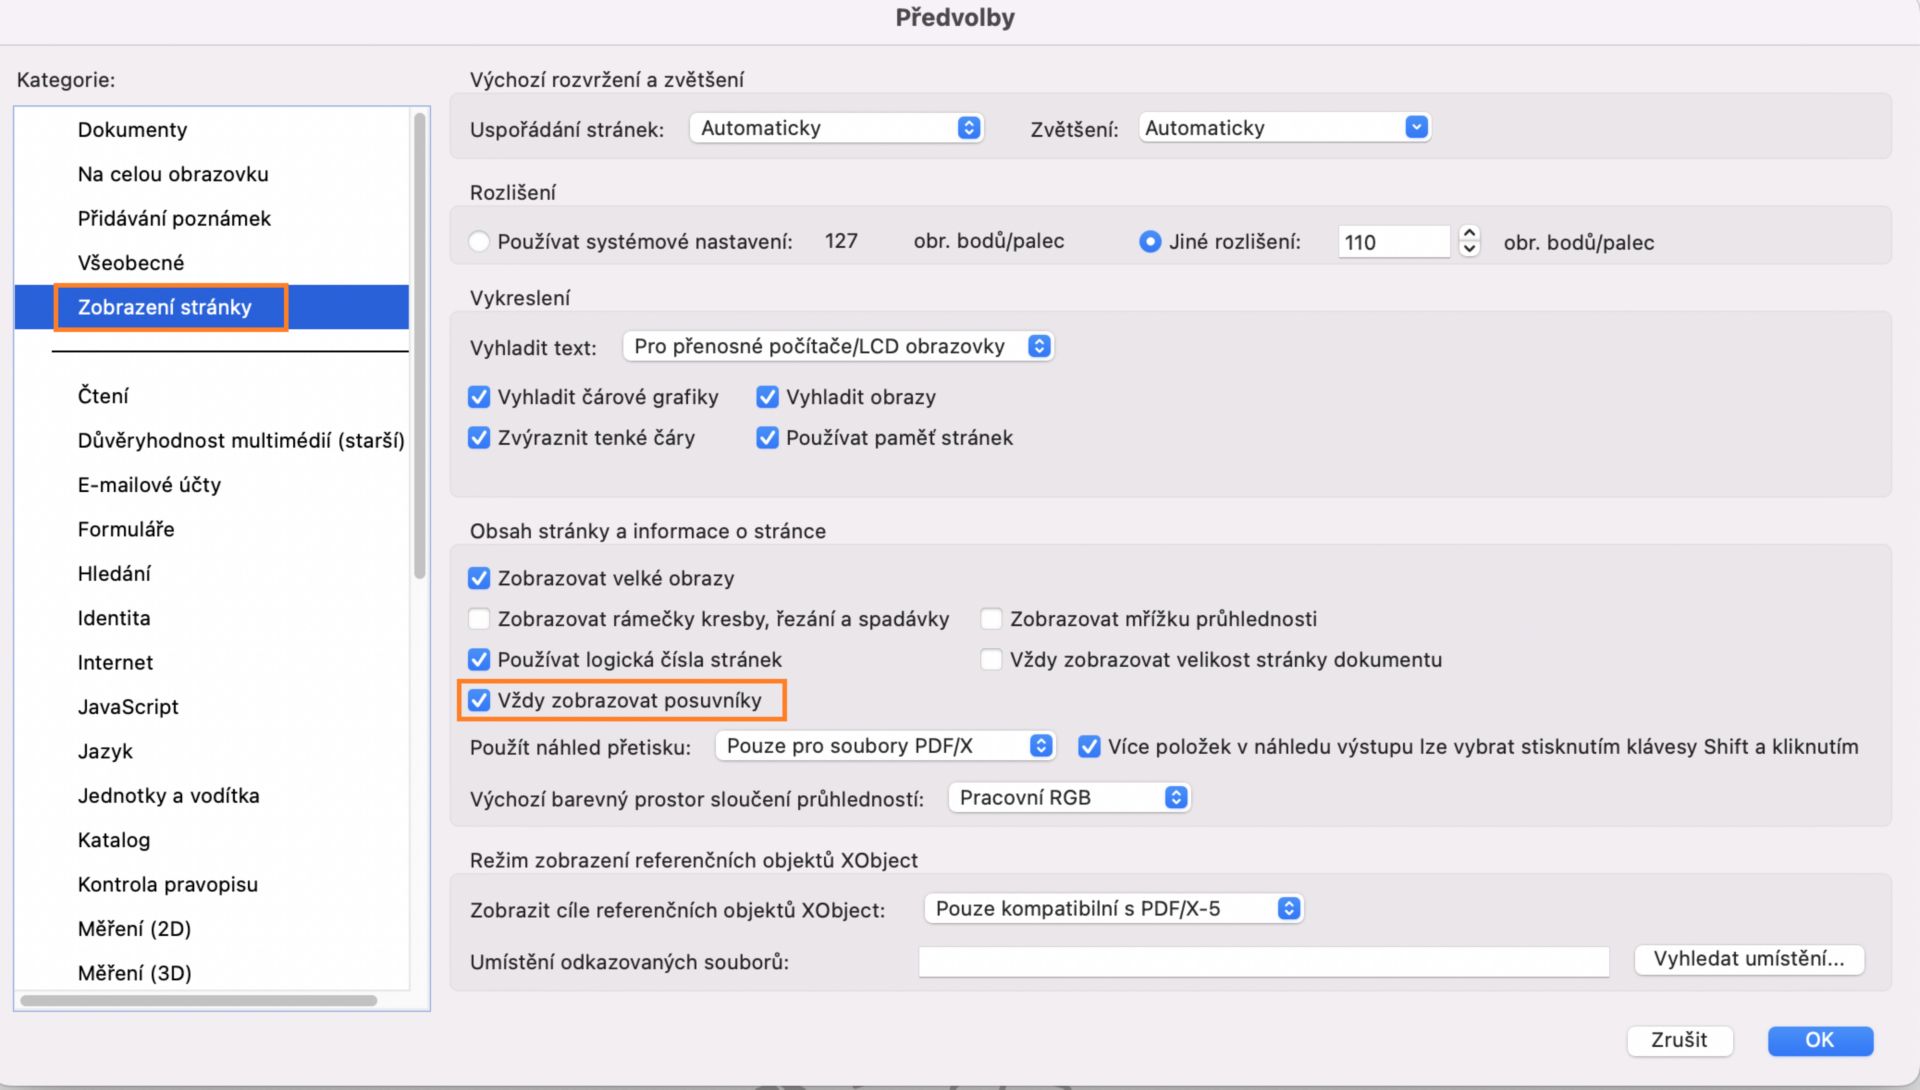
Task: Click the Vyhledat umístění button
Action: pos(1748,959)
